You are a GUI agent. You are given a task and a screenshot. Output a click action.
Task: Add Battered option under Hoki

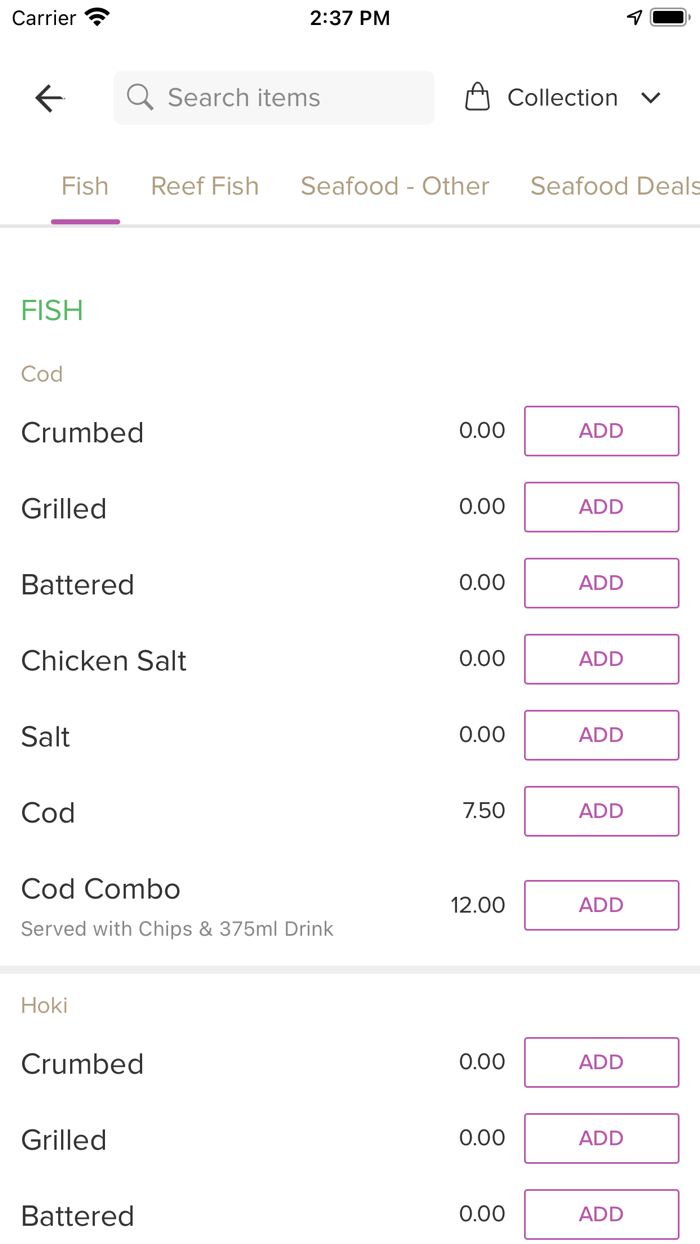[x=601, y=1214]
